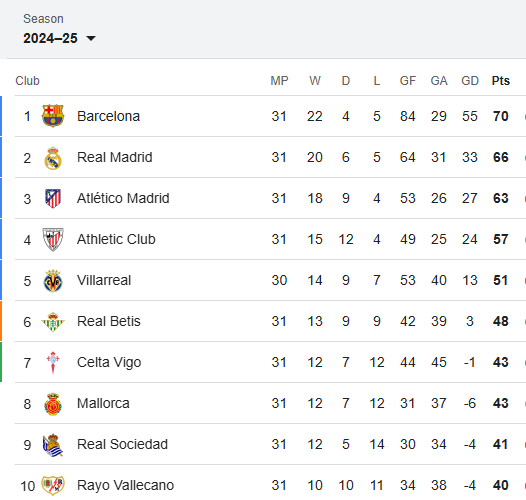This screenshot has height=500, width=526.
Task: Click the Real Madrid crest icon
Action: pyautogui.click(x=53, y=158)
